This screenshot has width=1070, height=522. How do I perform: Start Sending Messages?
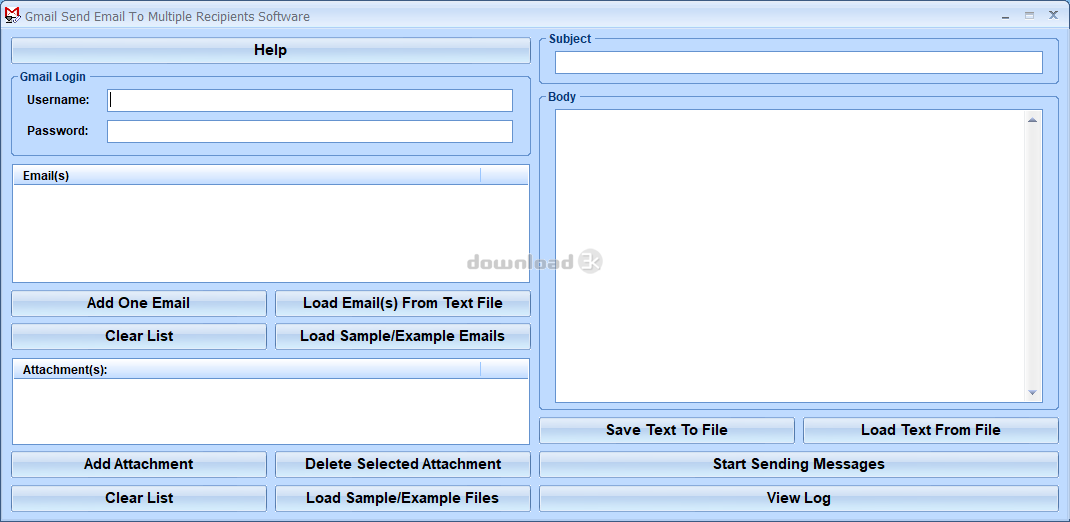click(799, 464)
